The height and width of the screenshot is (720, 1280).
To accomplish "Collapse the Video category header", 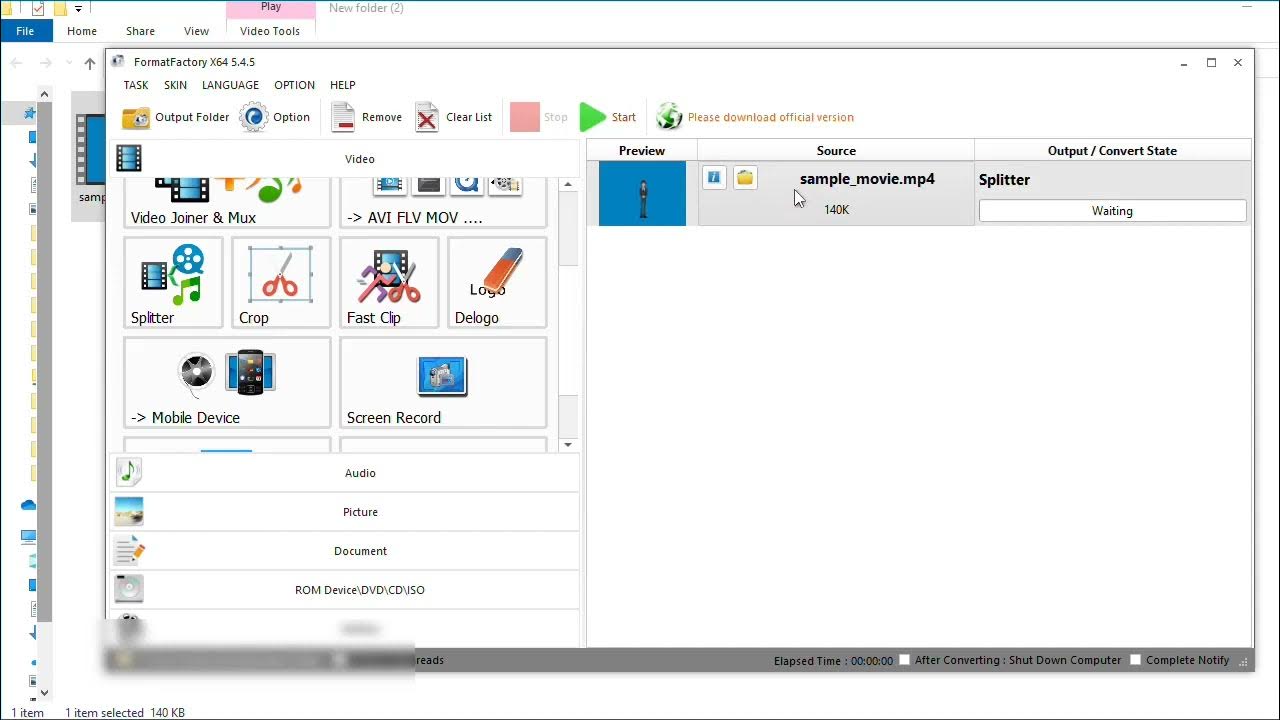I will pyautogui.click(x=345, y=159).
